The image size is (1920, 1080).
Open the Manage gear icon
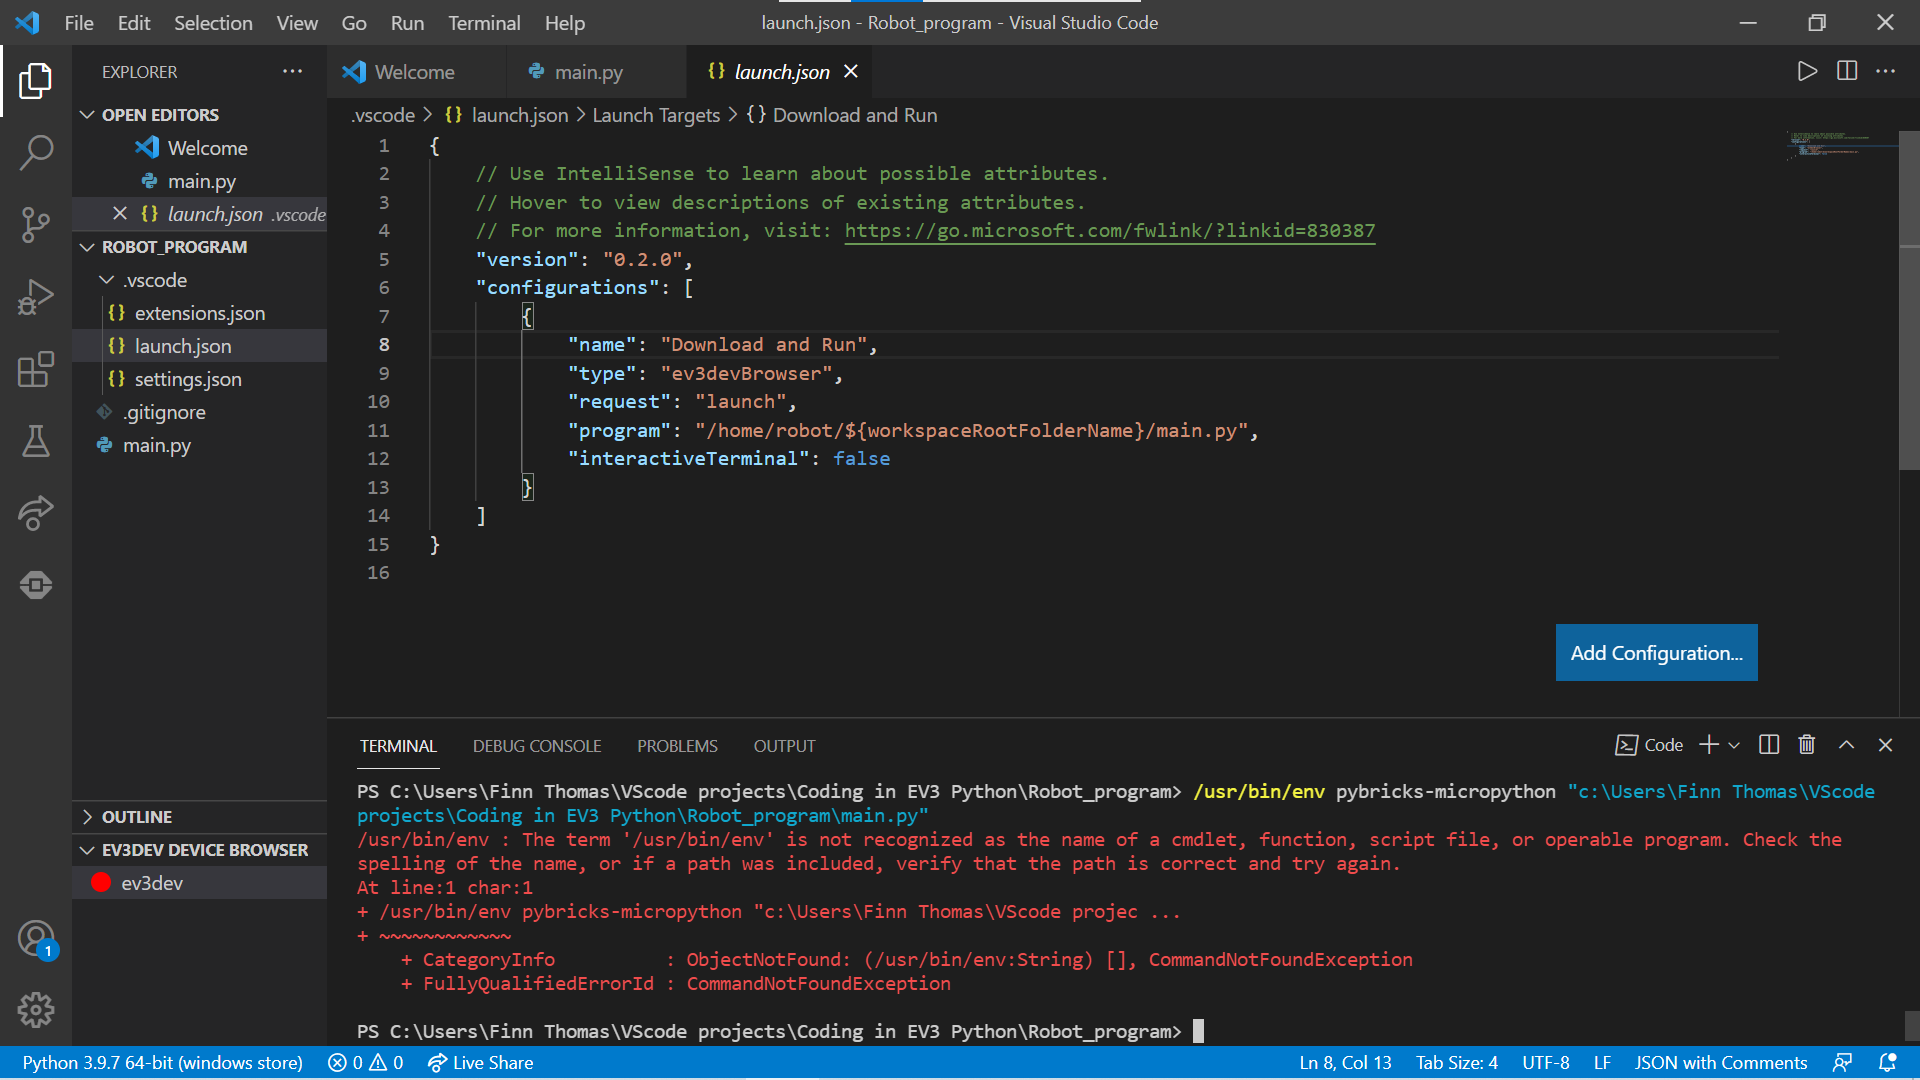click(36, 1010)
